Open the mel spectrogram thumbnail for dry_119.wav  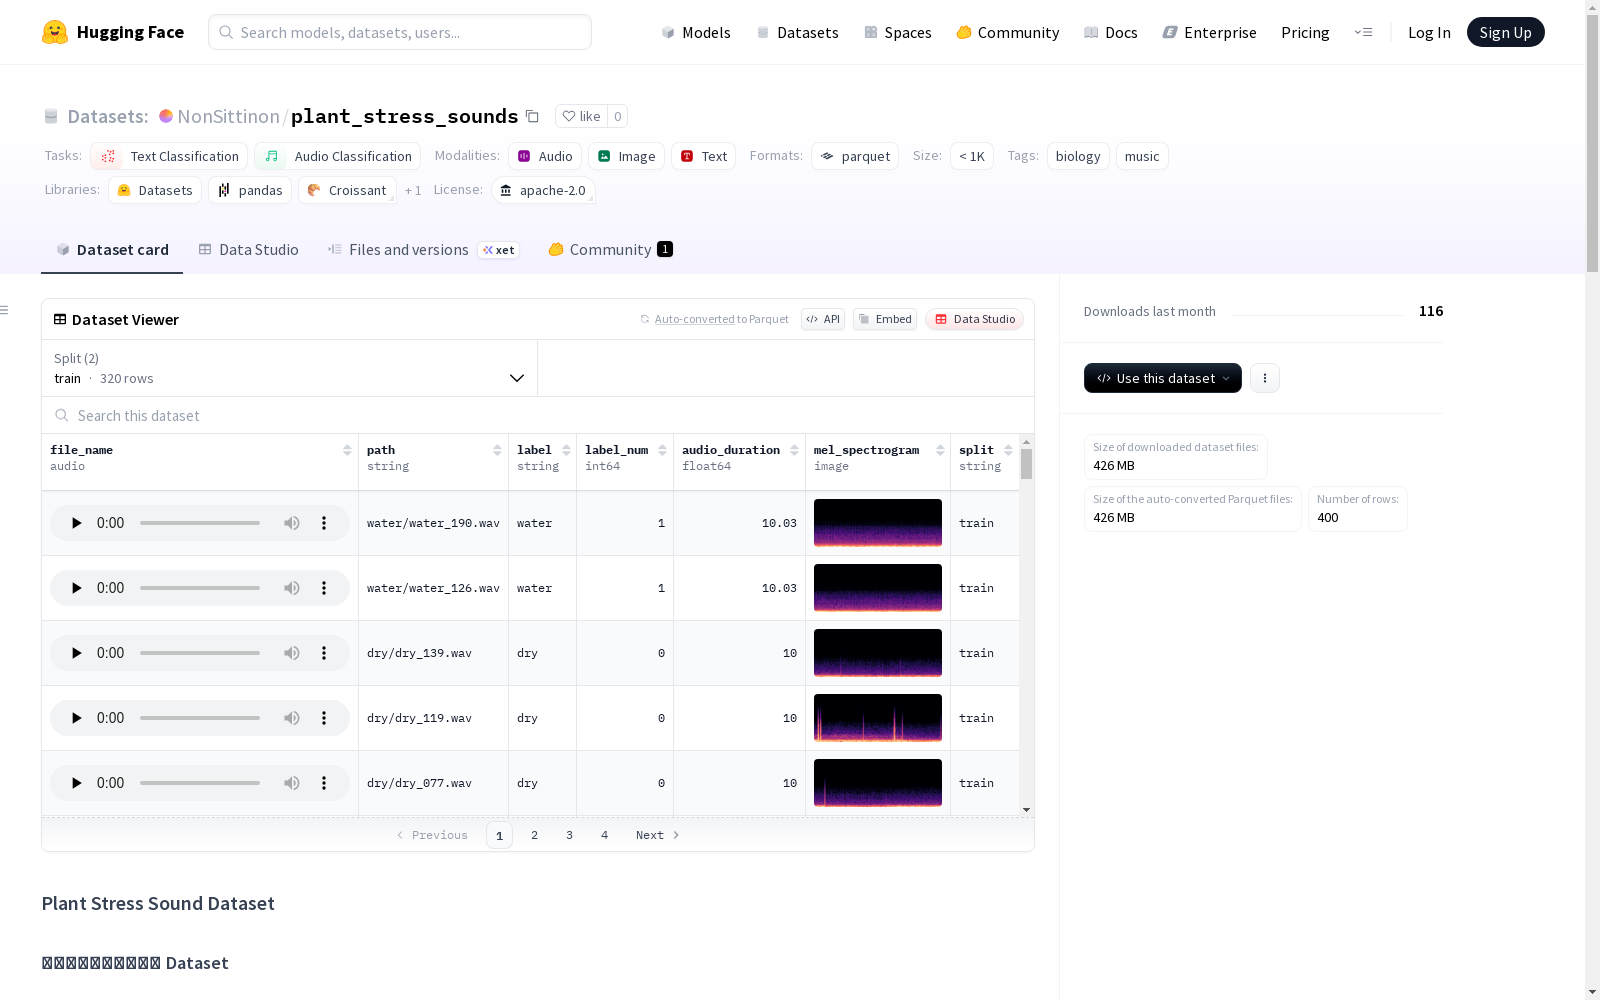point(878,718)
